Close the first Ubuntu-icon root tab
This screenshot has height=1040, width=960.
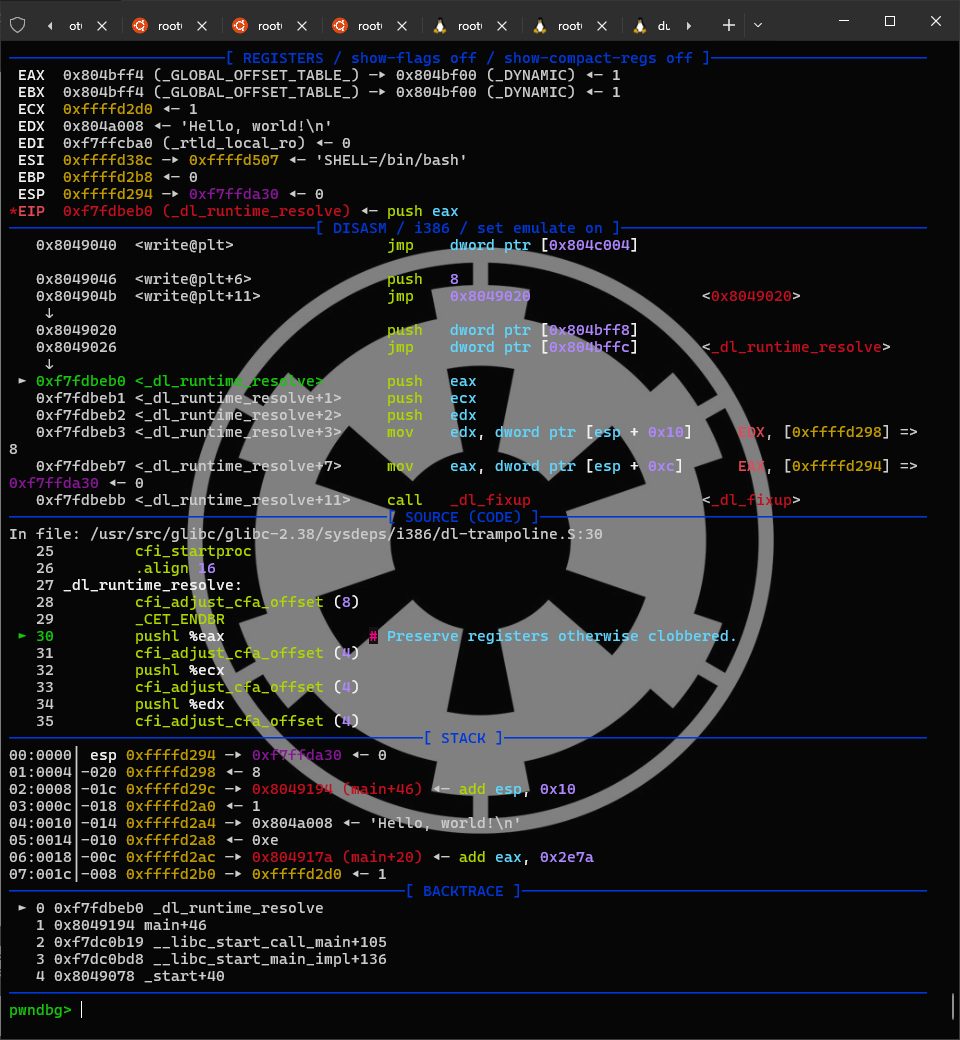202,26
